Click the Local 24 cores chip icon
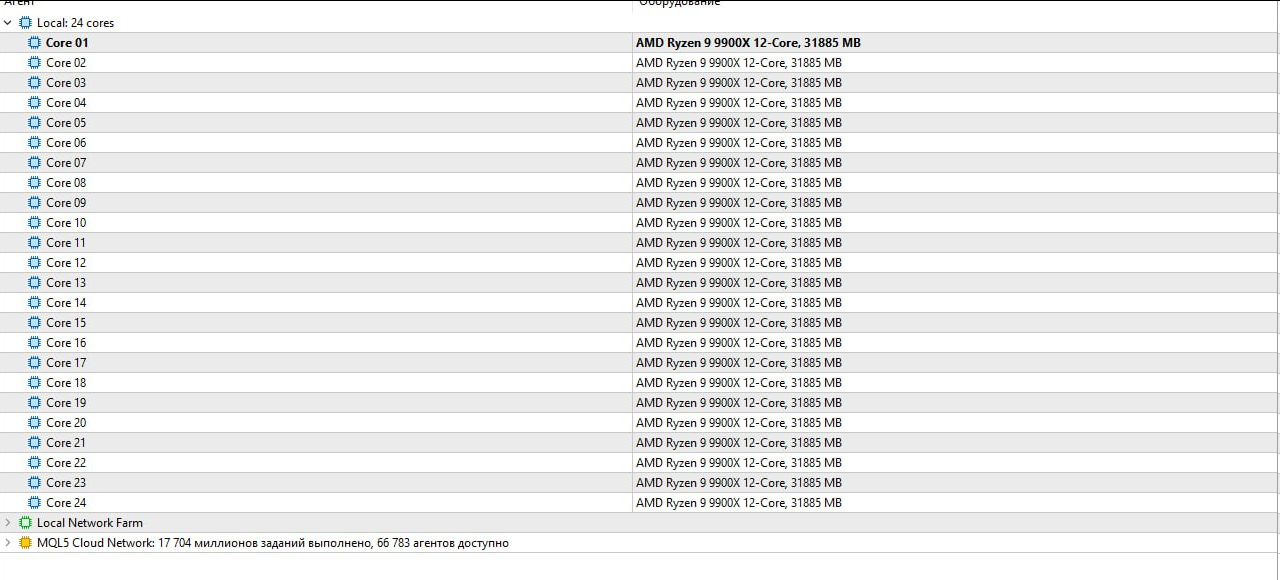 pos(25,22)
